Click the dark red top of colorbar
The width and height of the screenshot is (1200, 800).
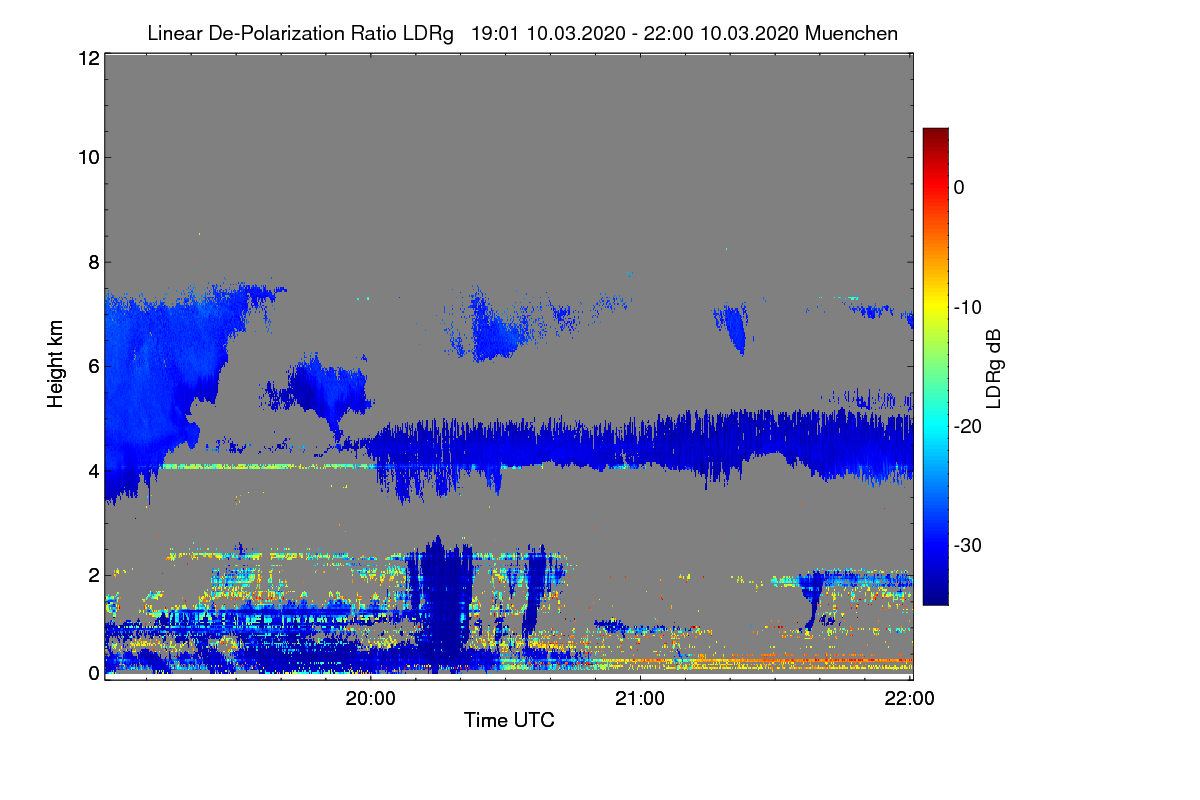935,135
